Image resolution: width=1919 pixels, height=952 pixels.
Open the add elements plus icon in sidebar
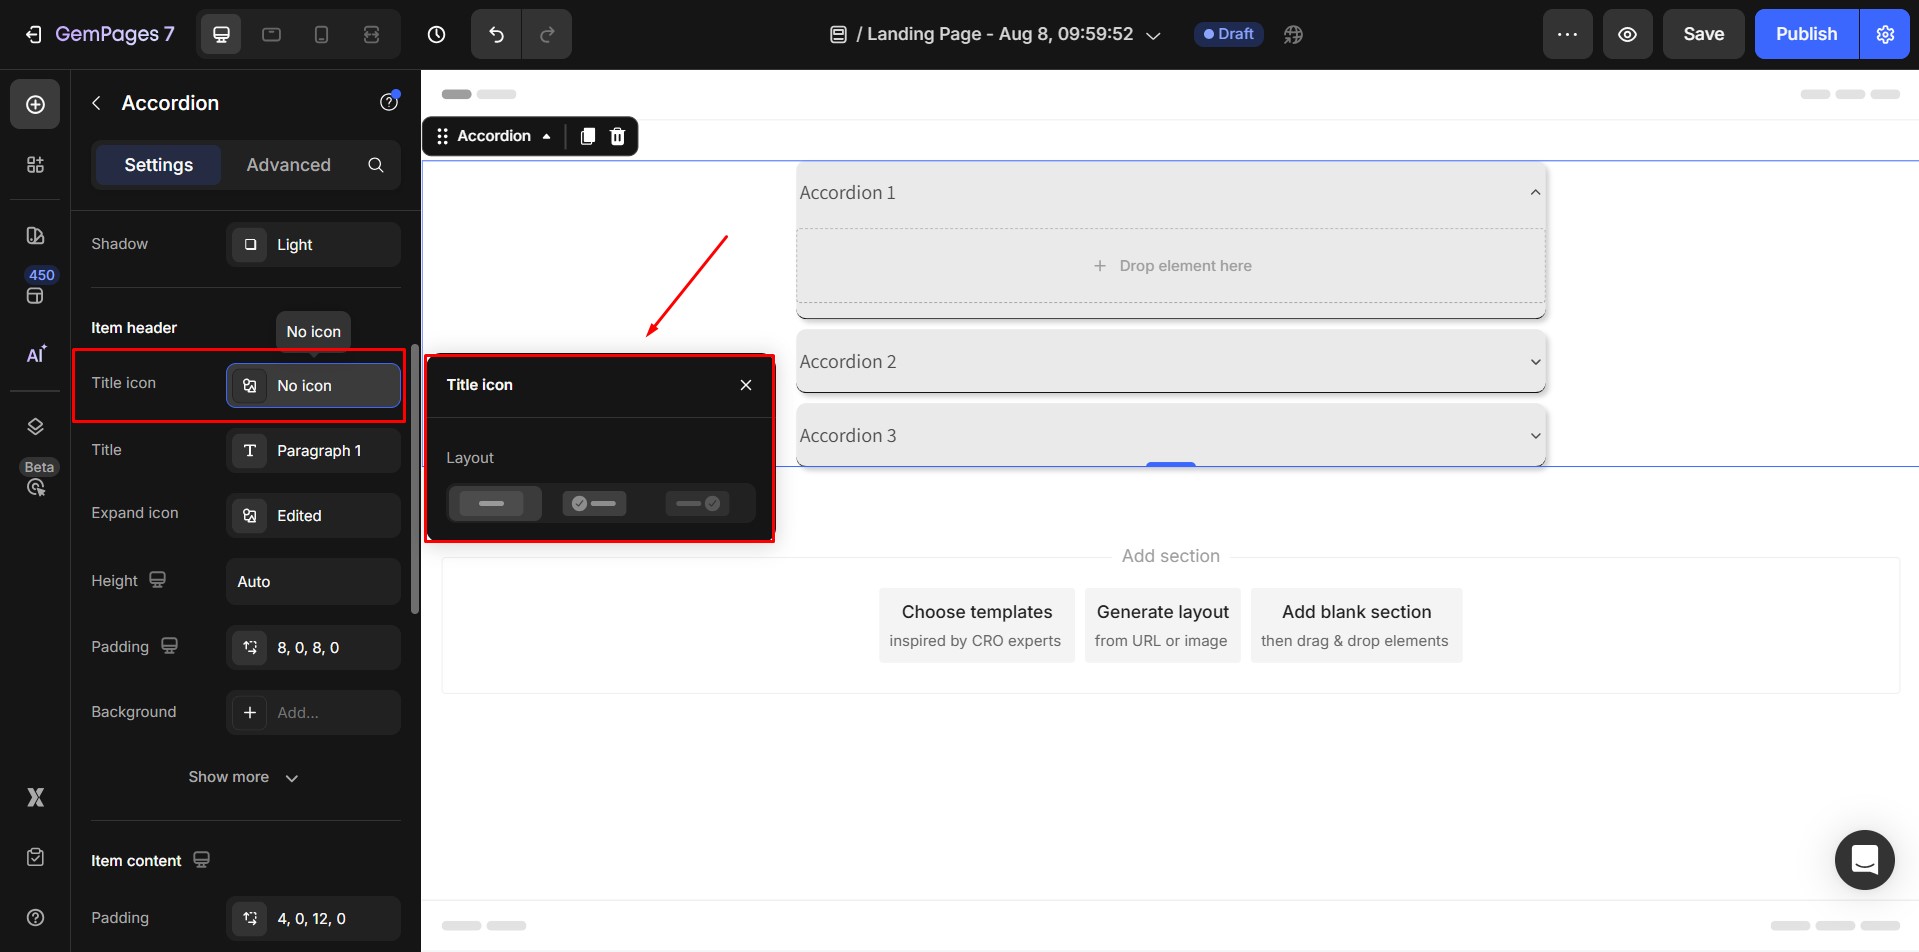pos(35,105)
